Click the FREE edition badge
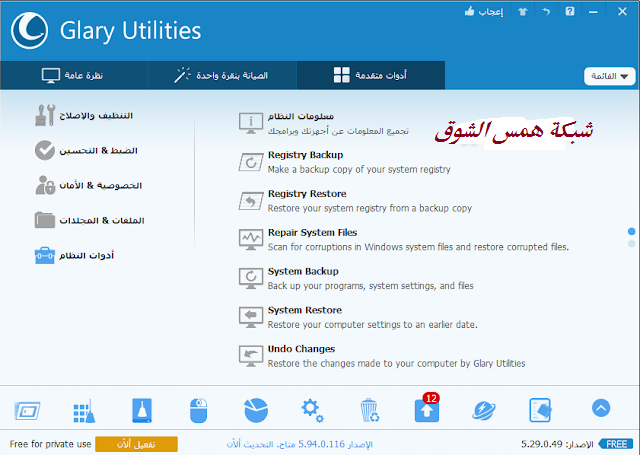 616,444
